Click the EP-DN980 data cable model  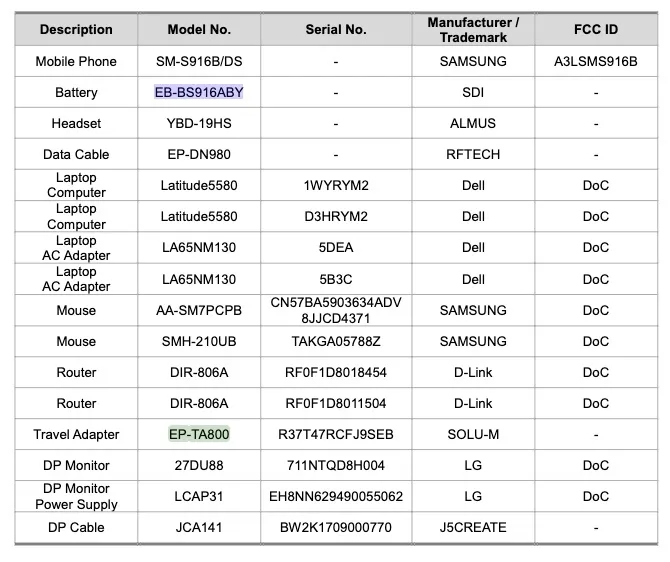coord(199,154)
